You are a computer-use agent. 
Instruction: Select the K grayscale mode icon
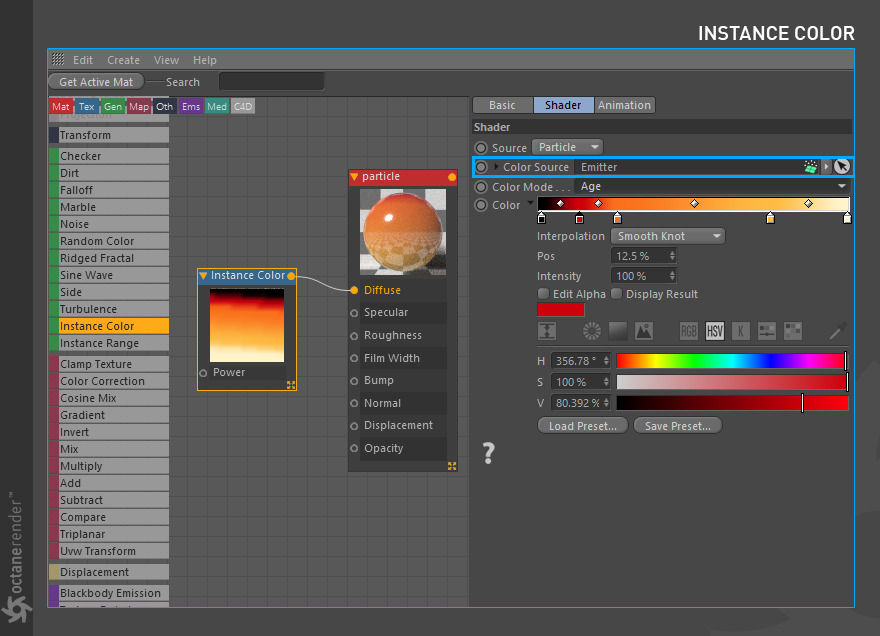742,329
